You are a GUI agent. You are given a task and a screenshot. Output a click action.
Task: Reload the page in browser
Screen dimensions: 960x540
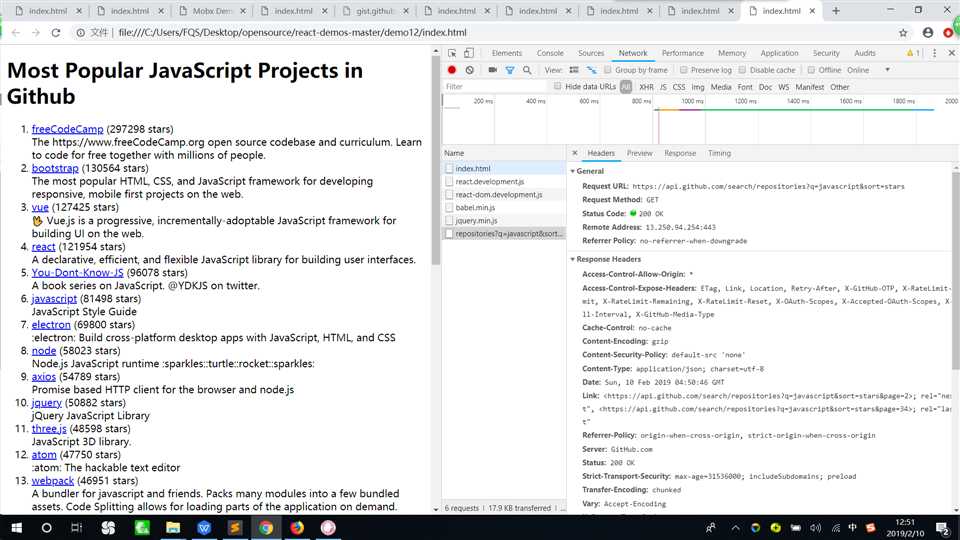click(56, 32)
